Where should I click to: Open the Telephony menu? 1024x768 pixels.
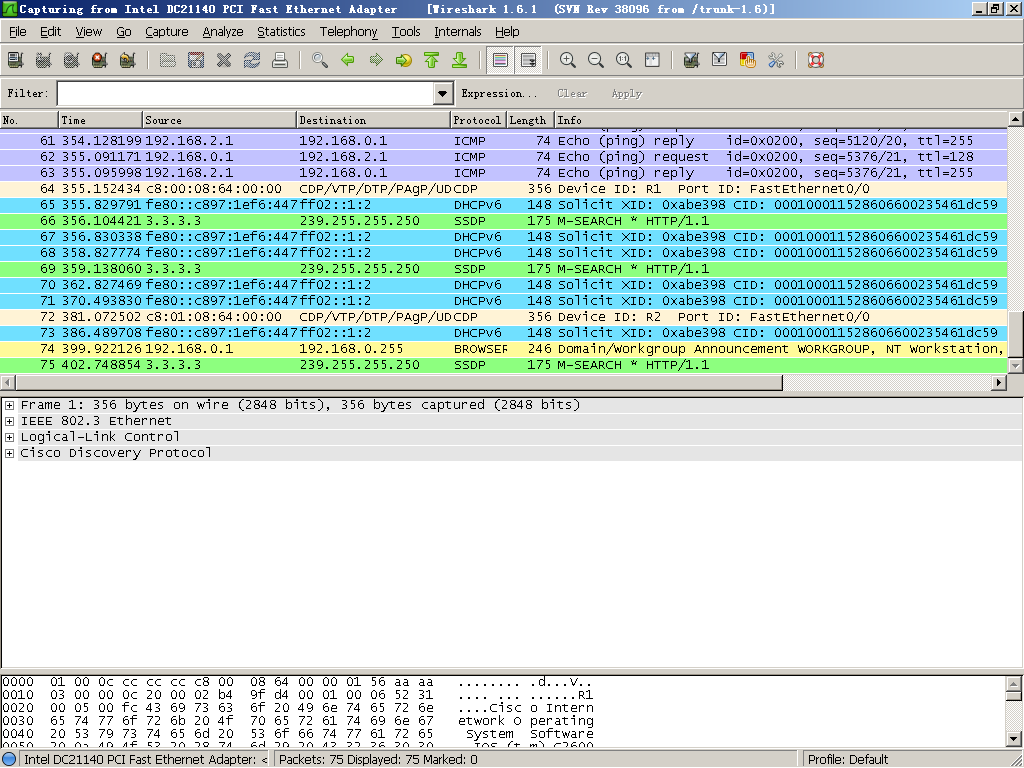point(348,31)
